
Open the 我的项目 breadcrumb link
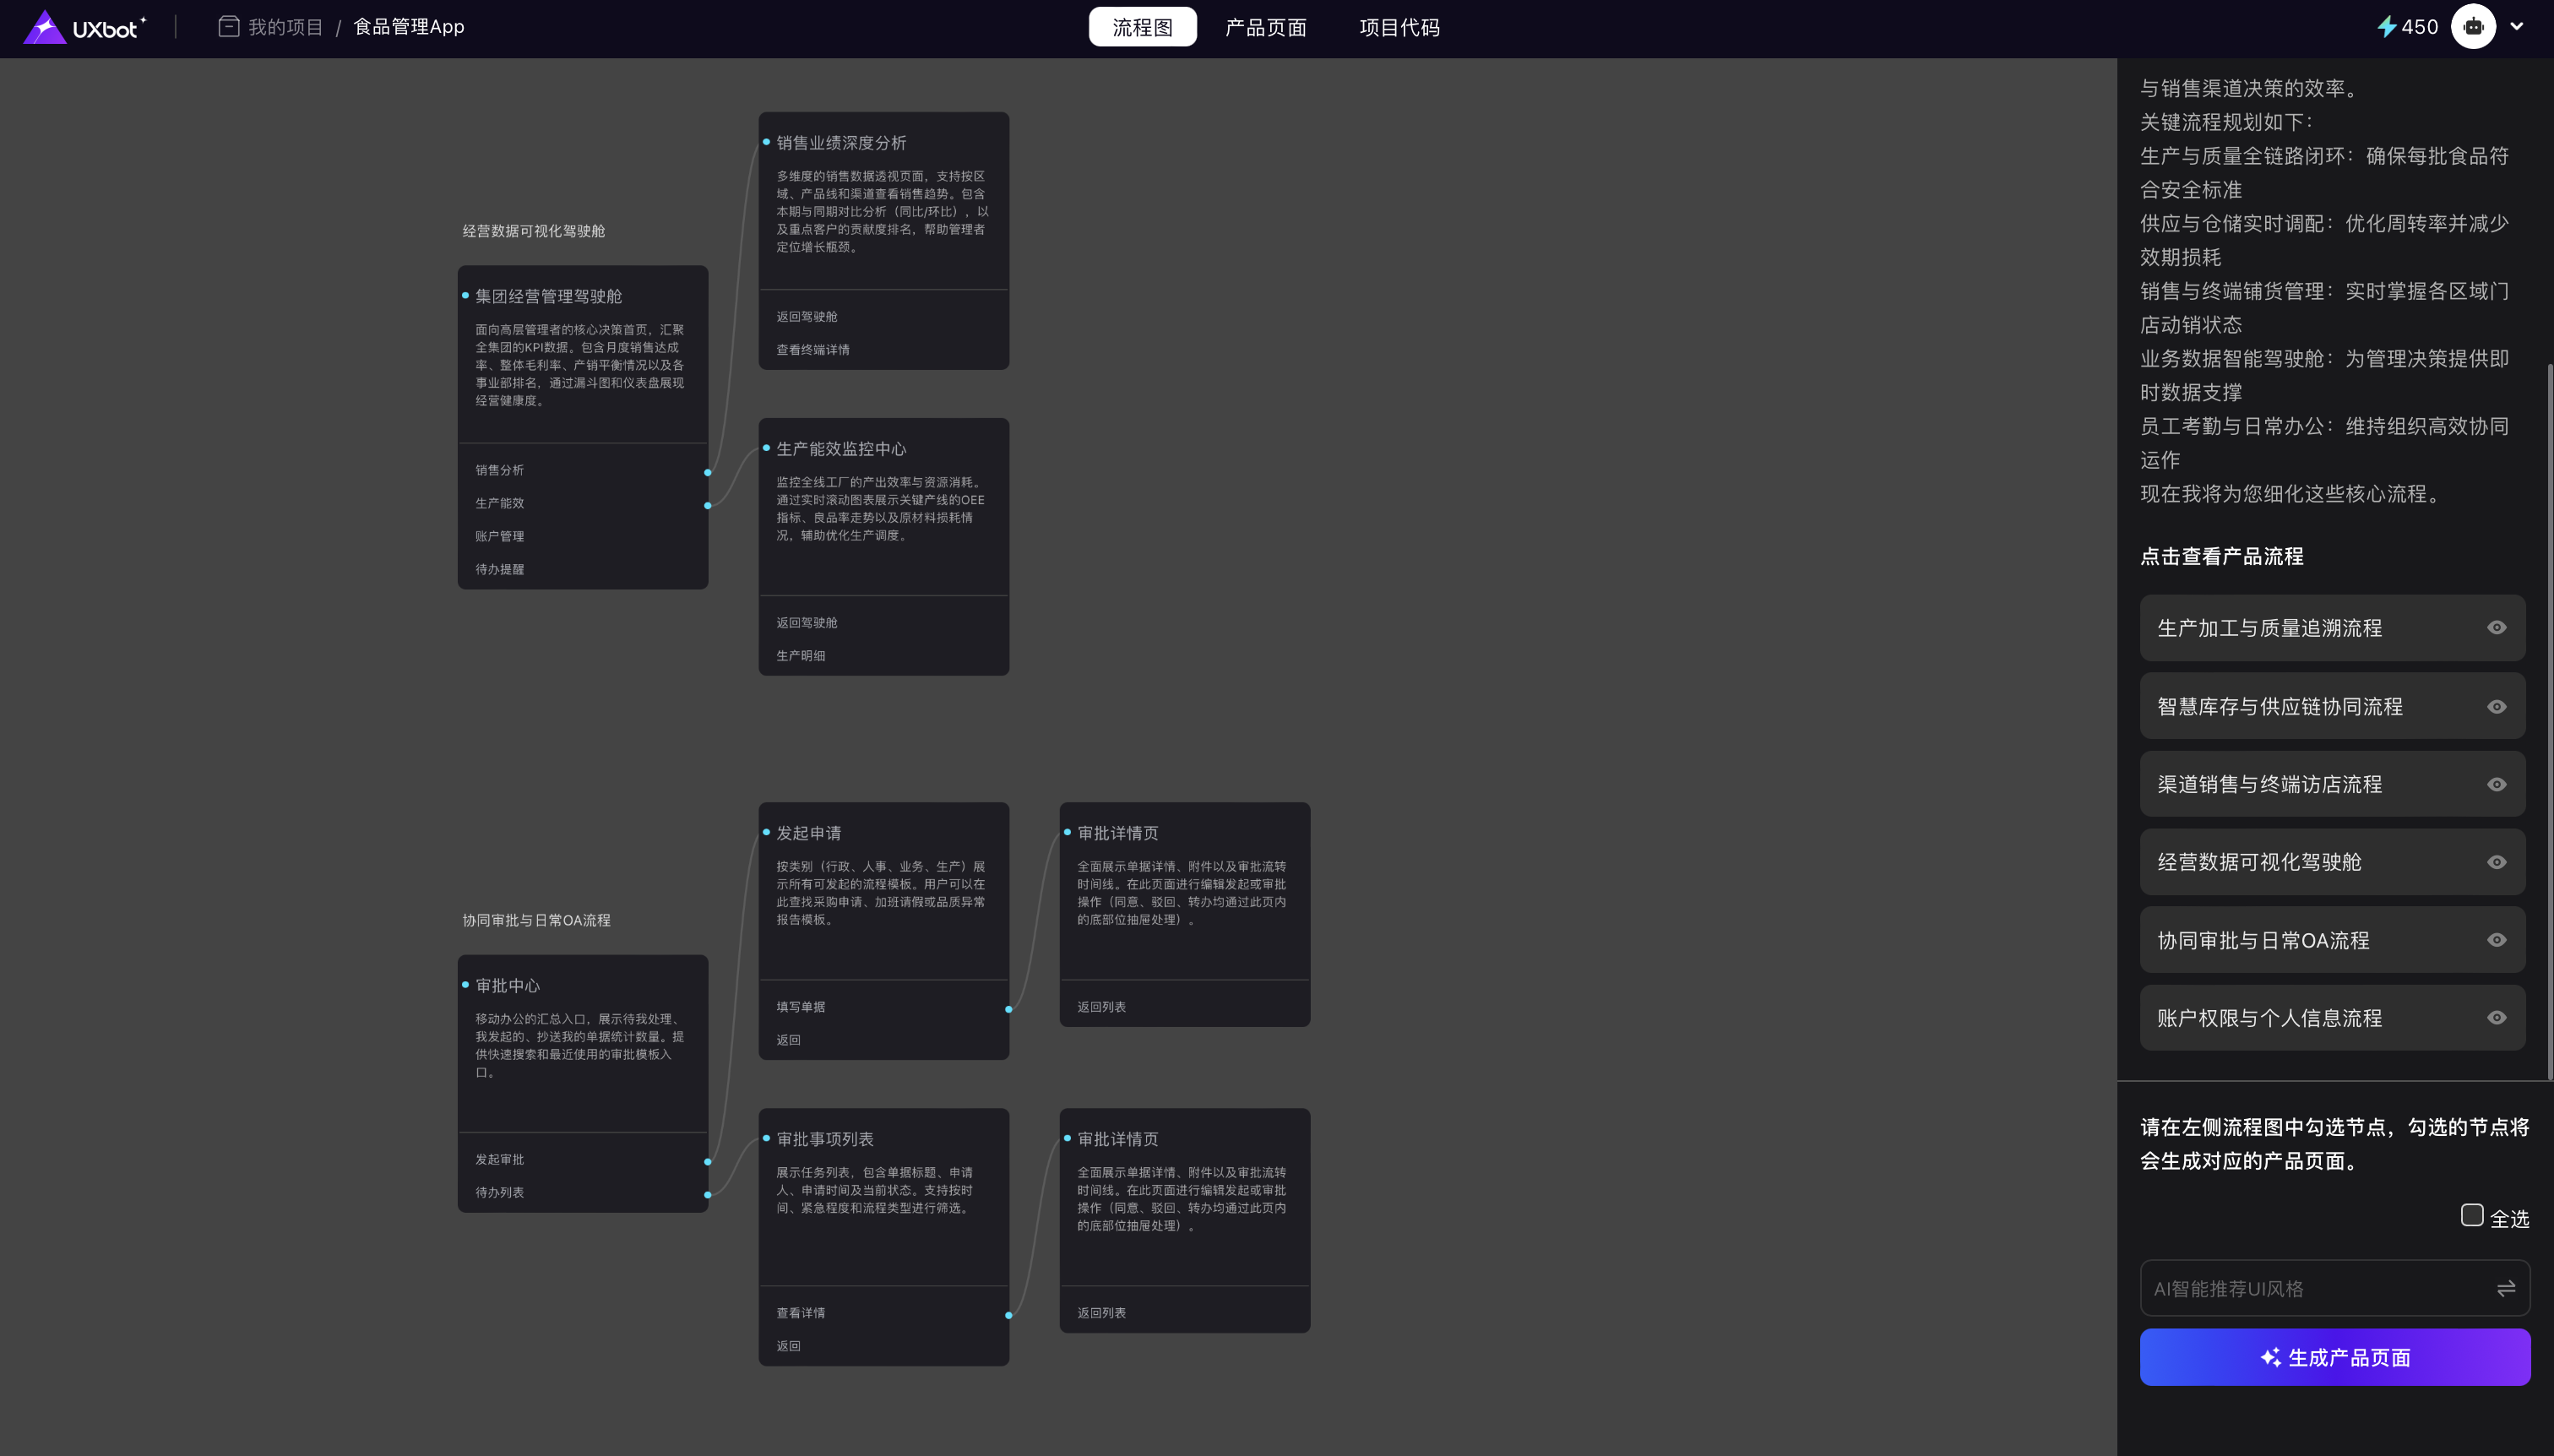285,27
